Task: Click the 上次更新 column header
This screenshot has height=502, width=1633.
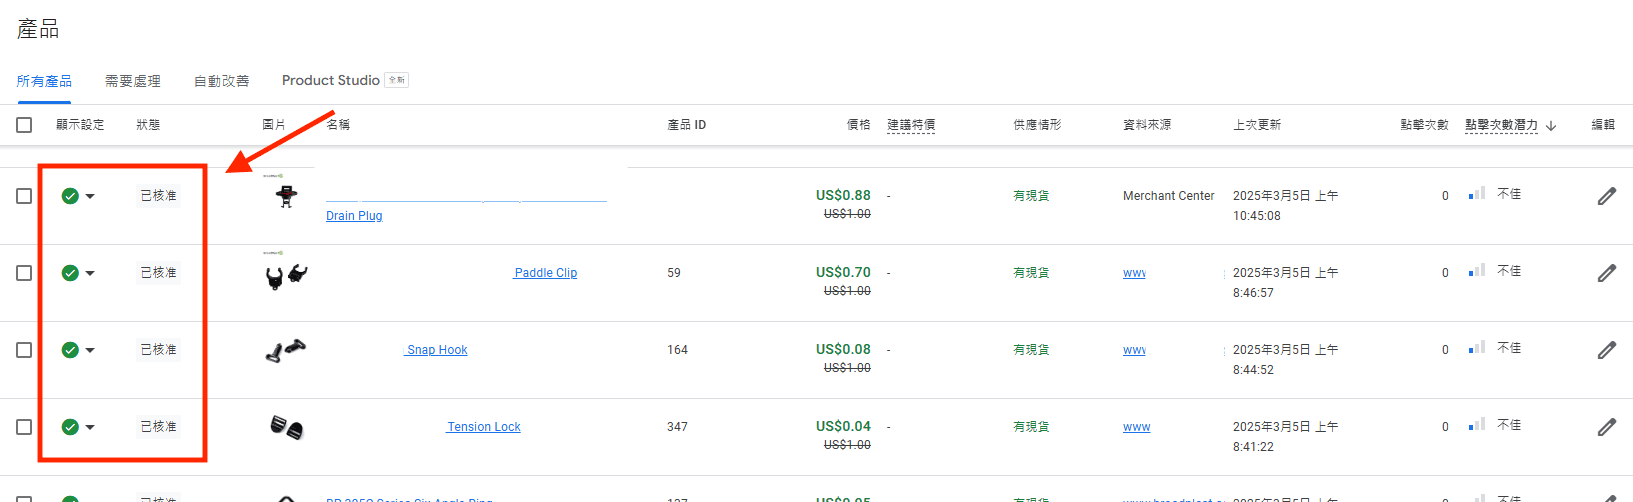Action: (x=1257, y=125)
